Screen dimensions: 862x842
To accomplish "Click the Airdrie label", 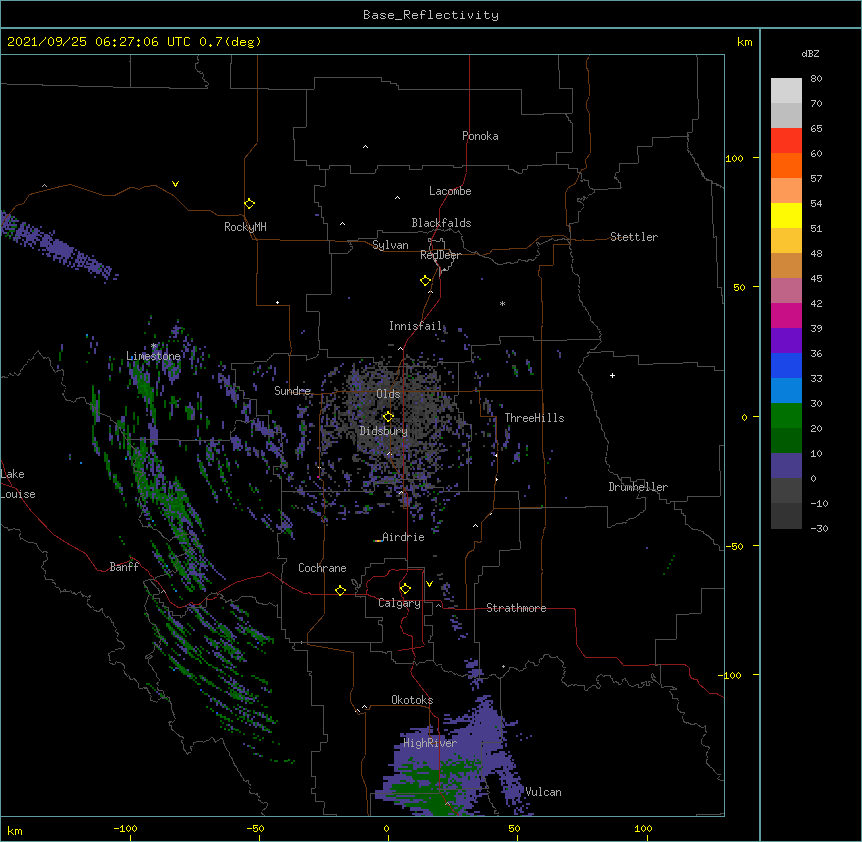I will point(403,537).
